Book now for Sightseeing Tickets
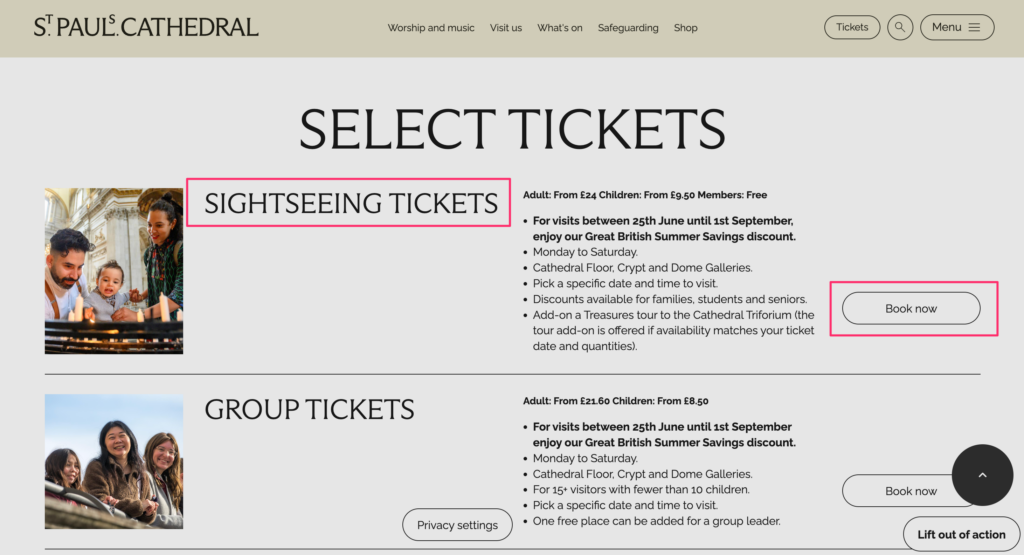Viewport: 1024px width, 555px height. 911,308
